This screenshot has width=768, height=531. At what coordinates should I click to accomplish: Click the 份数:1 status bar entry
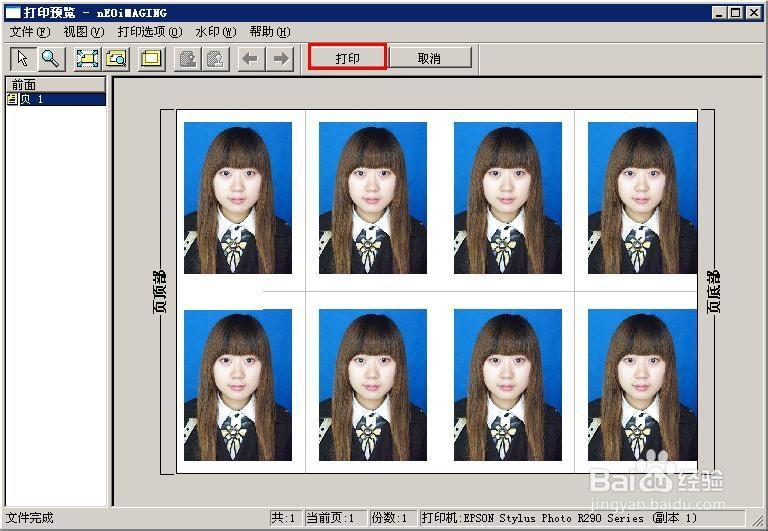tap(391, 518)
